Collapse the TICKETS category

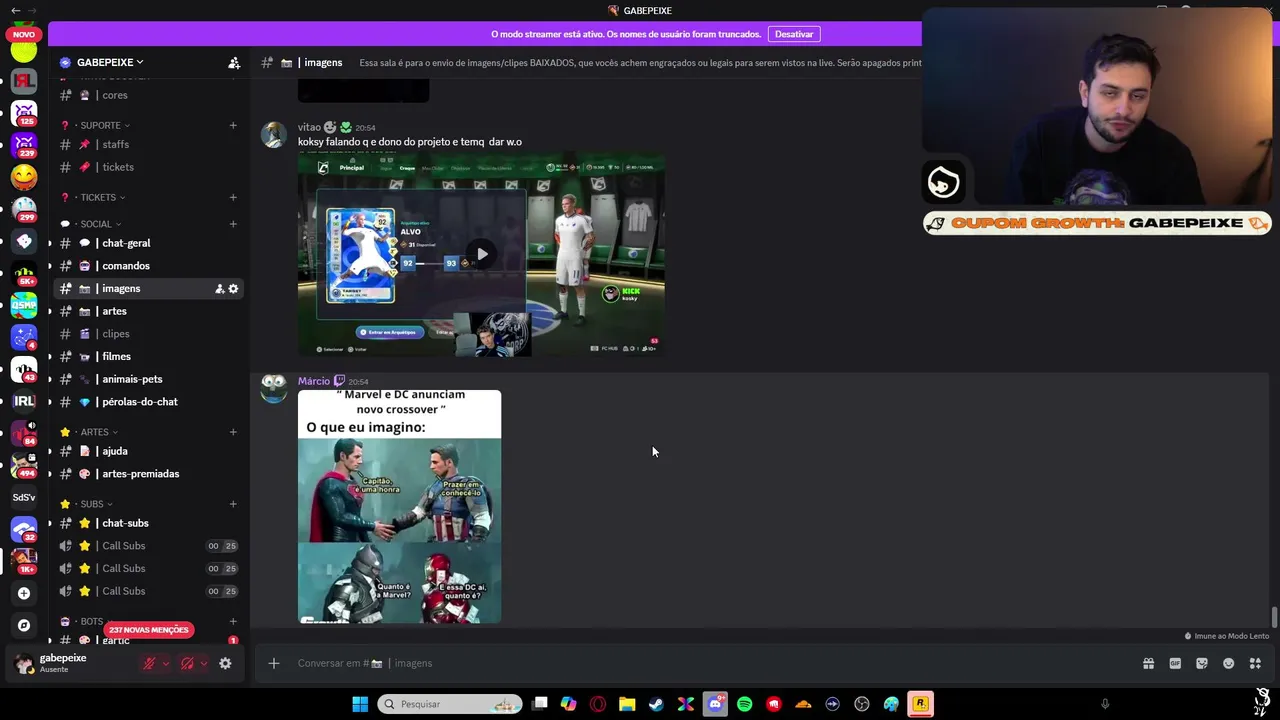(98, 197)
